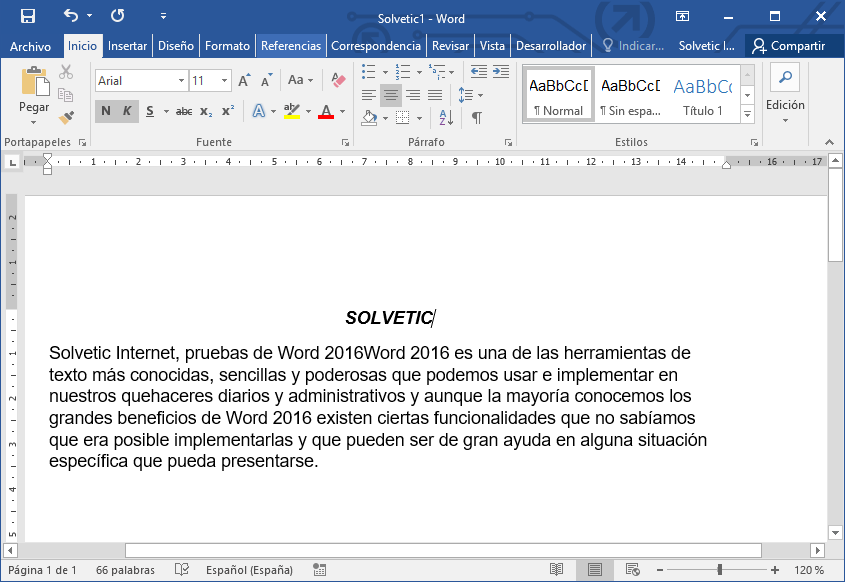This screenshot has width=845, height=582.
Task: Open the Edición search group
Action: [x=785, y=93]
